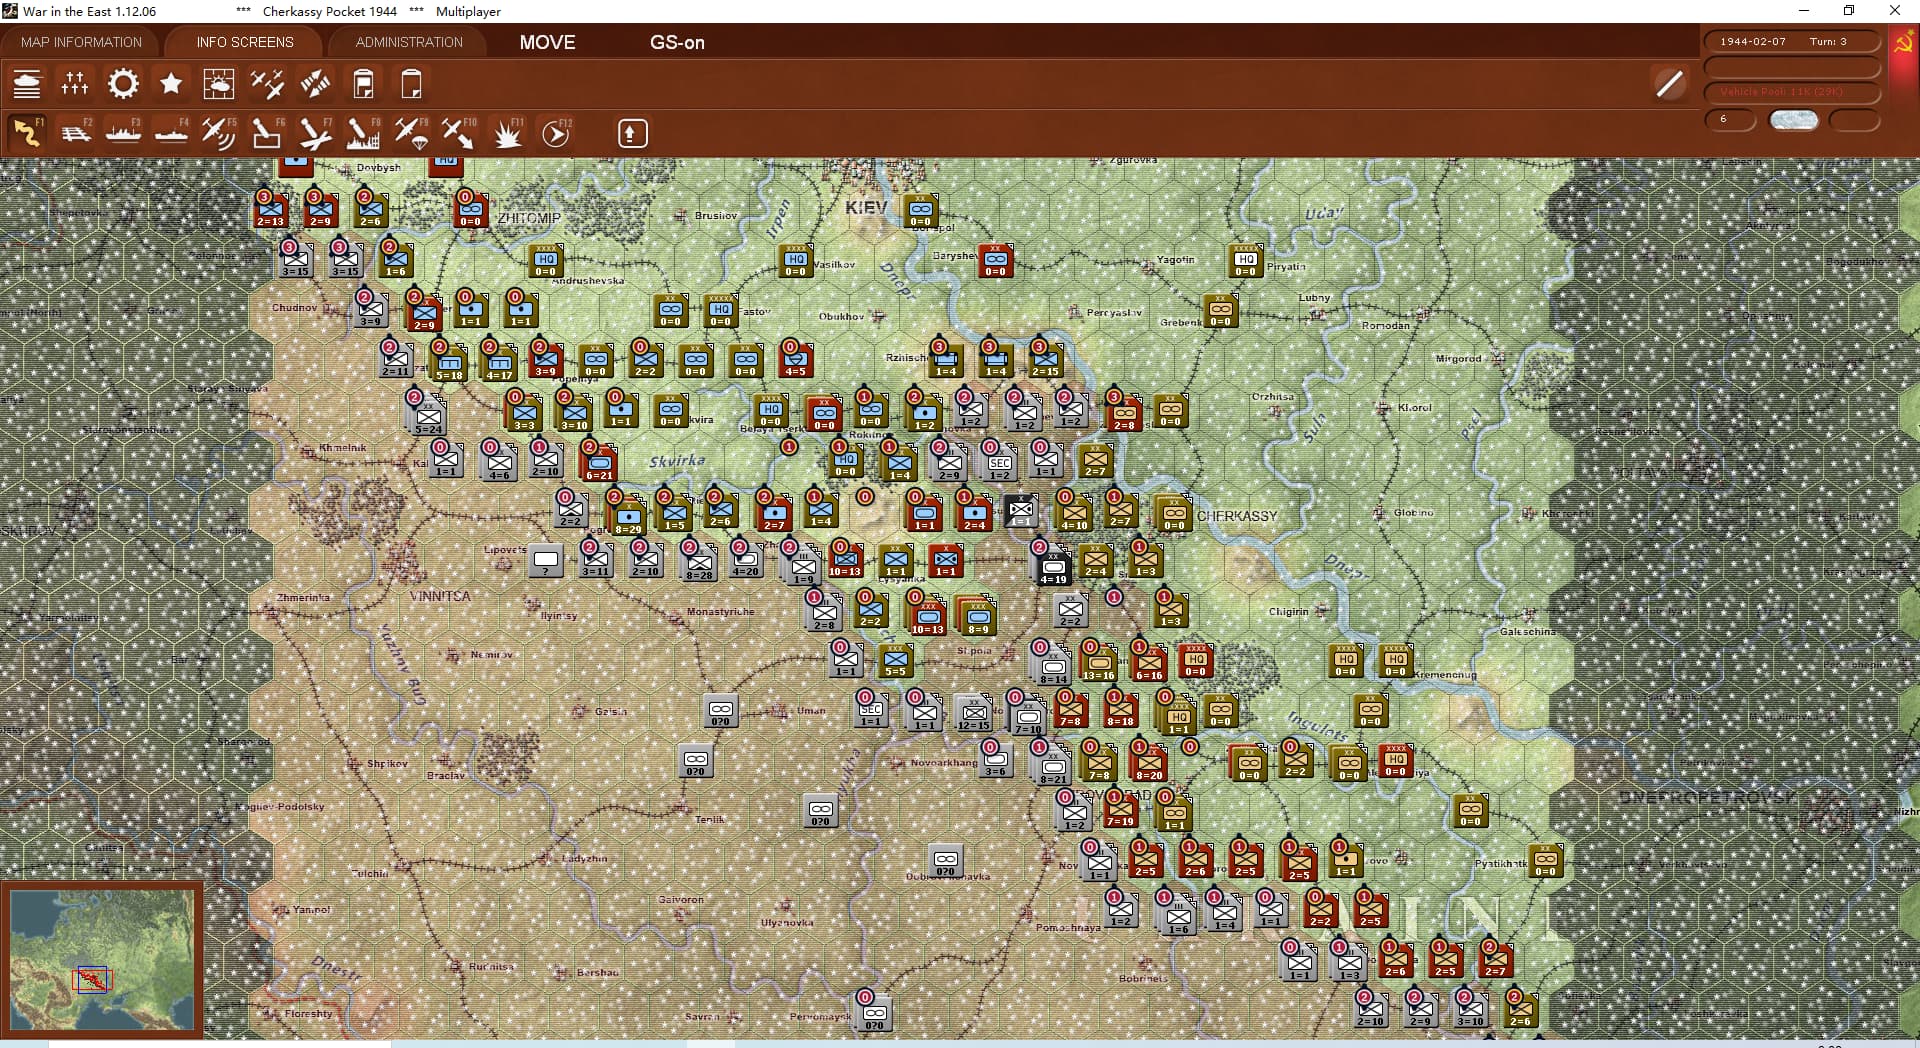The image size is (1920, 1048).
Task: Click the MOVE mode label
Action: (x=548, y=42)
